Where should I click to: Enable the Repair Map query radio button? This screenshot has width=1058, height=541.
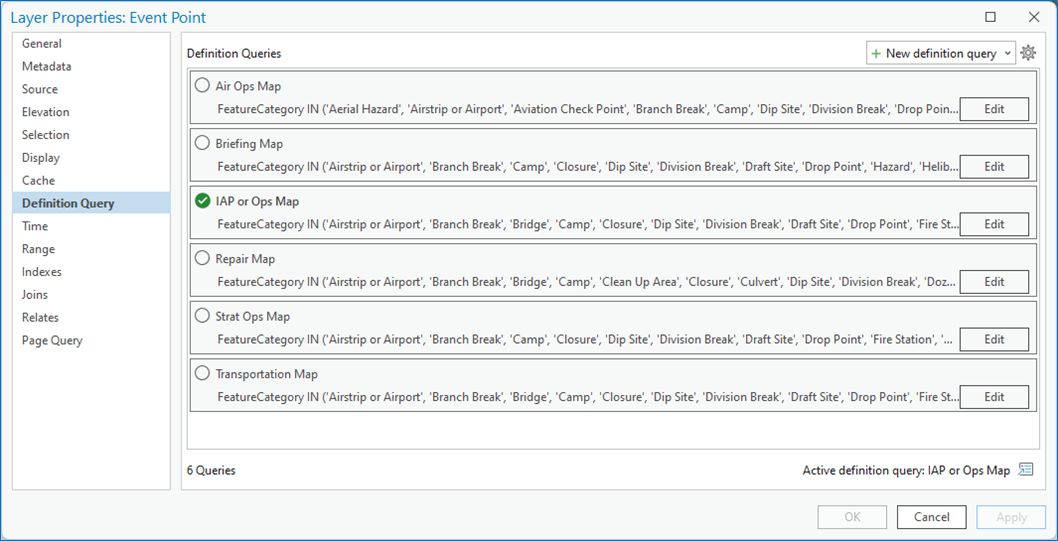coord(203,258)
